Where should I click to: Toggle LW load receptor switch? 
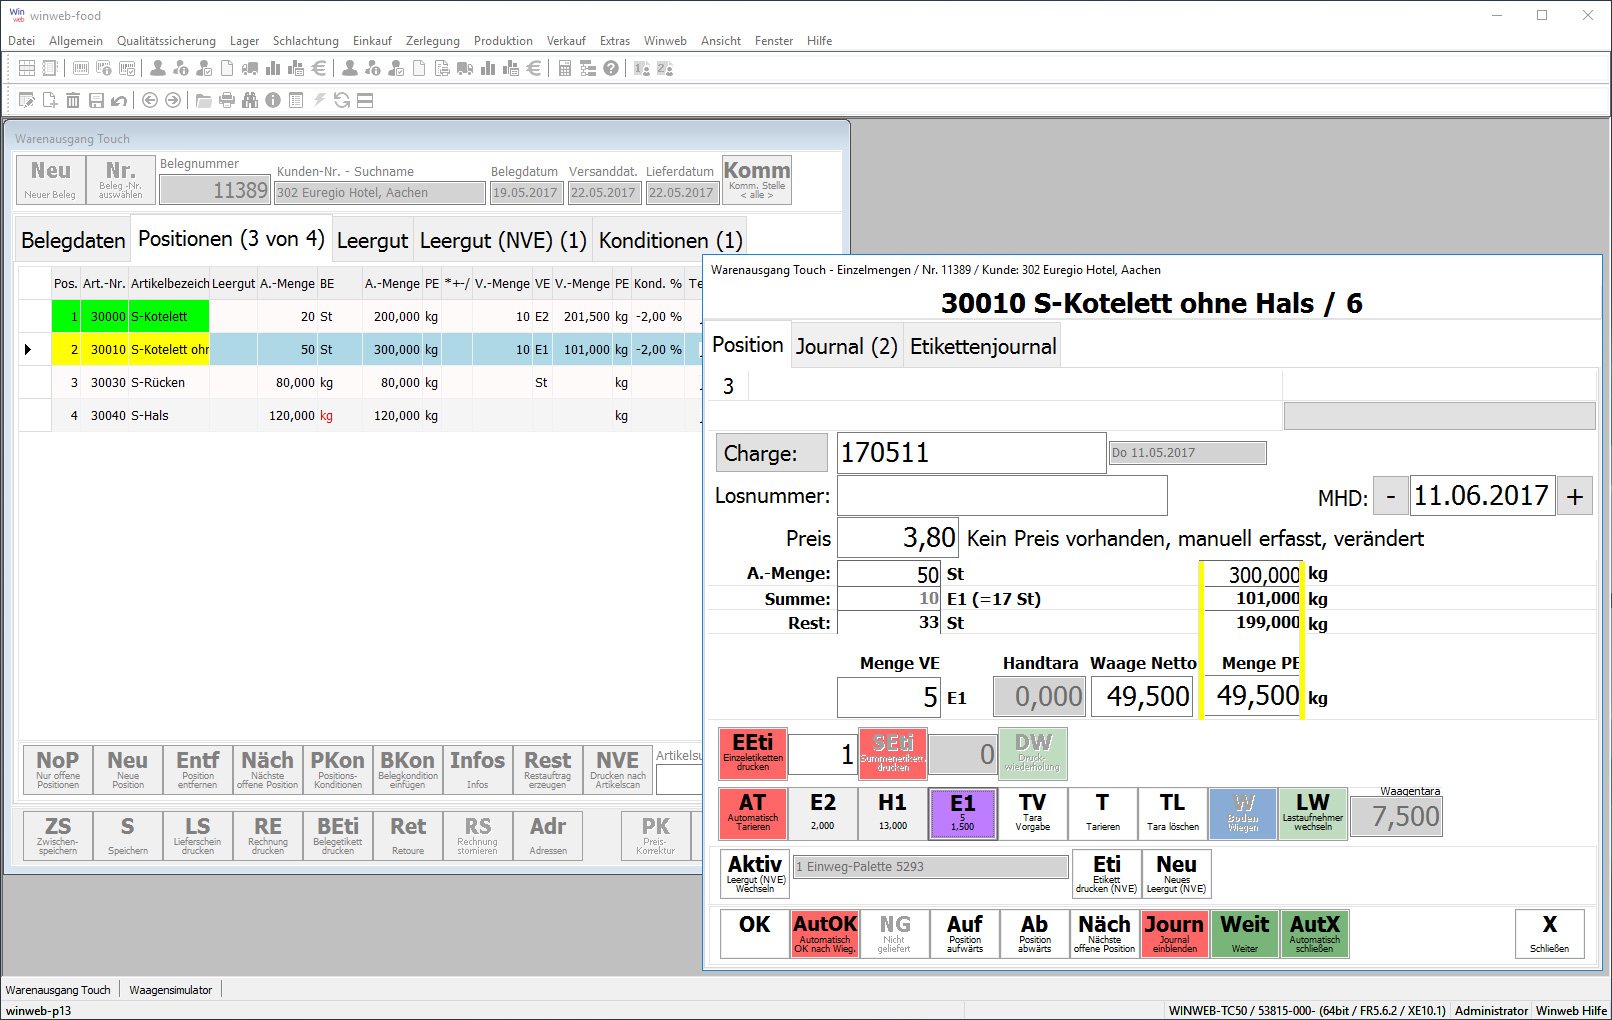click(x=1313, y=814)
